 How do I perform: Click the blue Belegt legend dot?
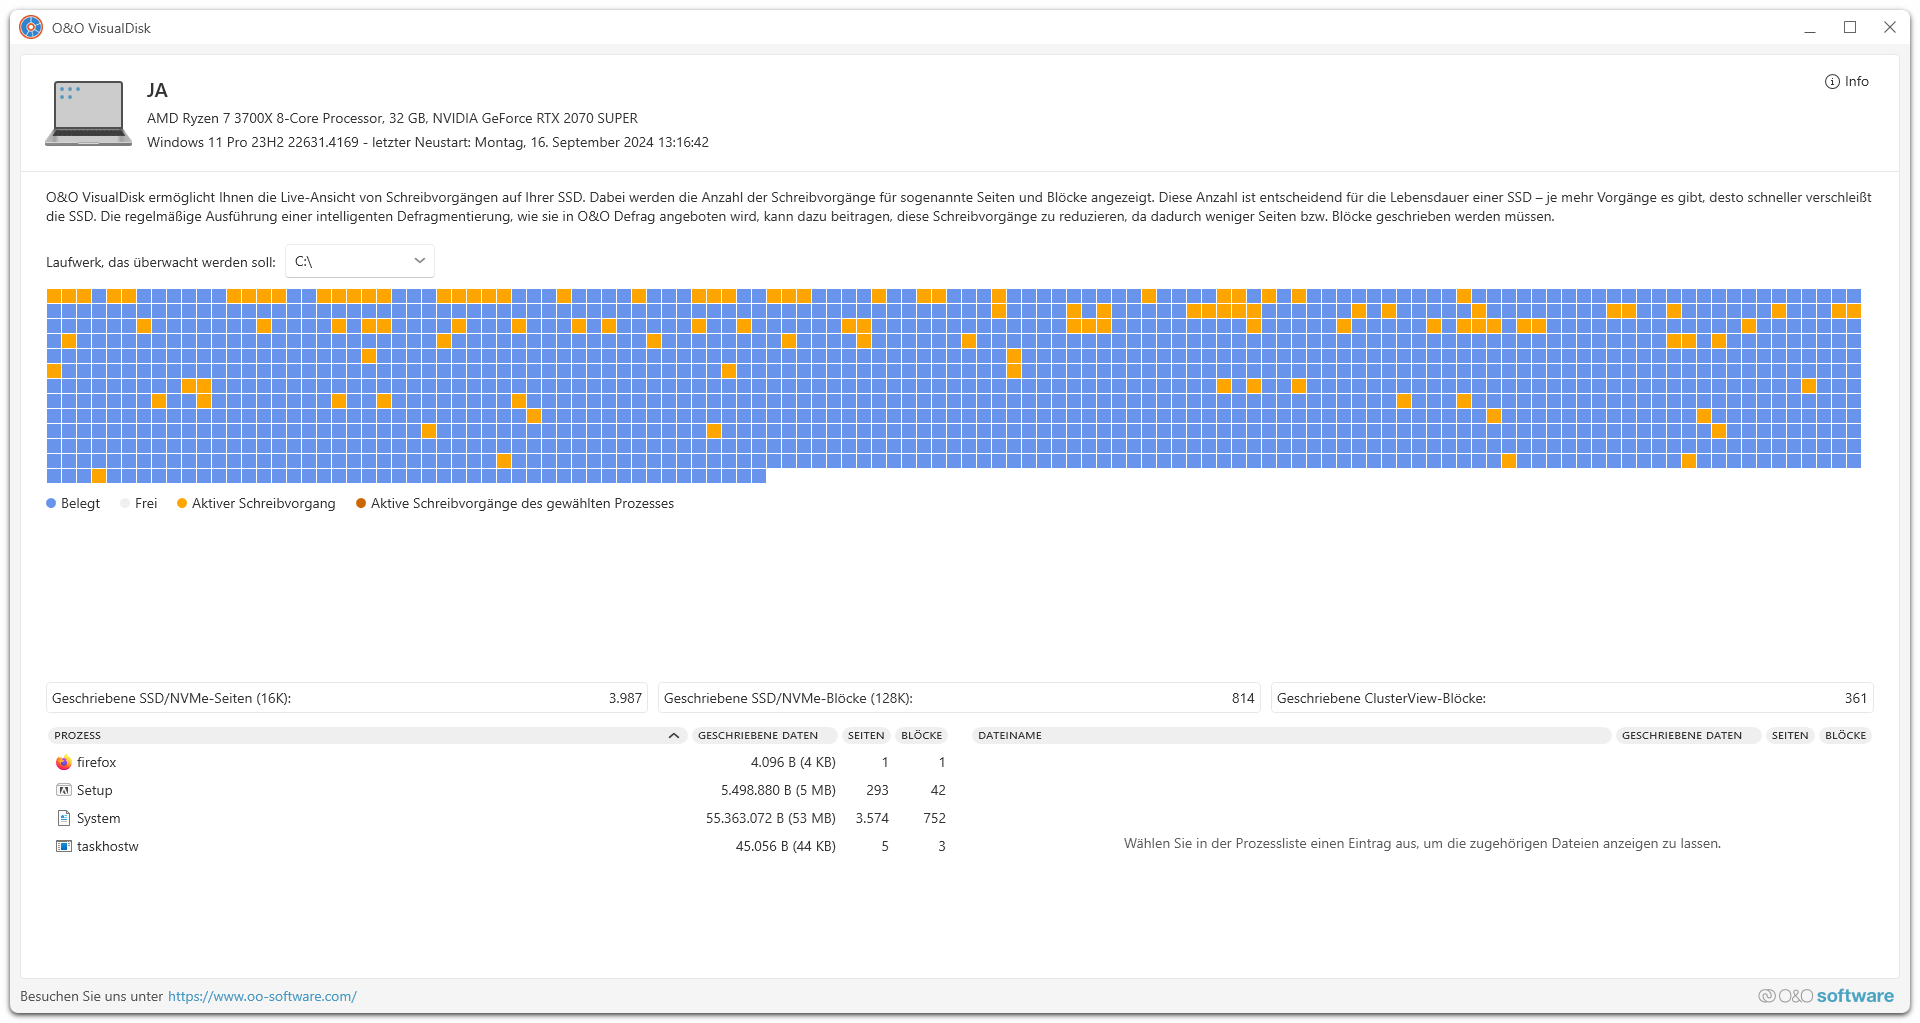(x=51, y=503)
